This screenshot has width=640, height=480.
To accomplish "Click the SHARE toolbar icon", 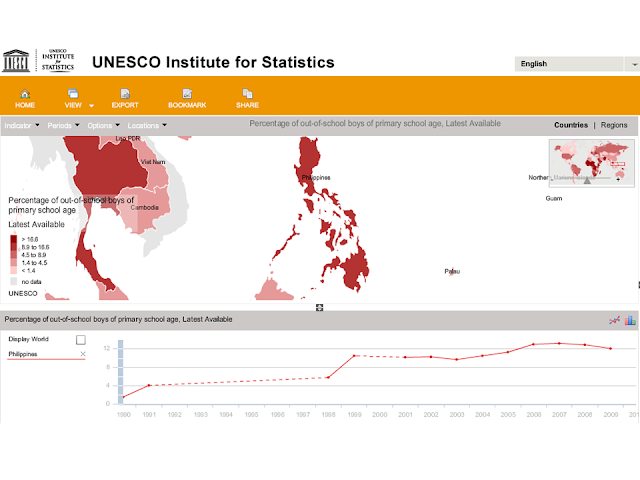I will click(x=247, y=99).
